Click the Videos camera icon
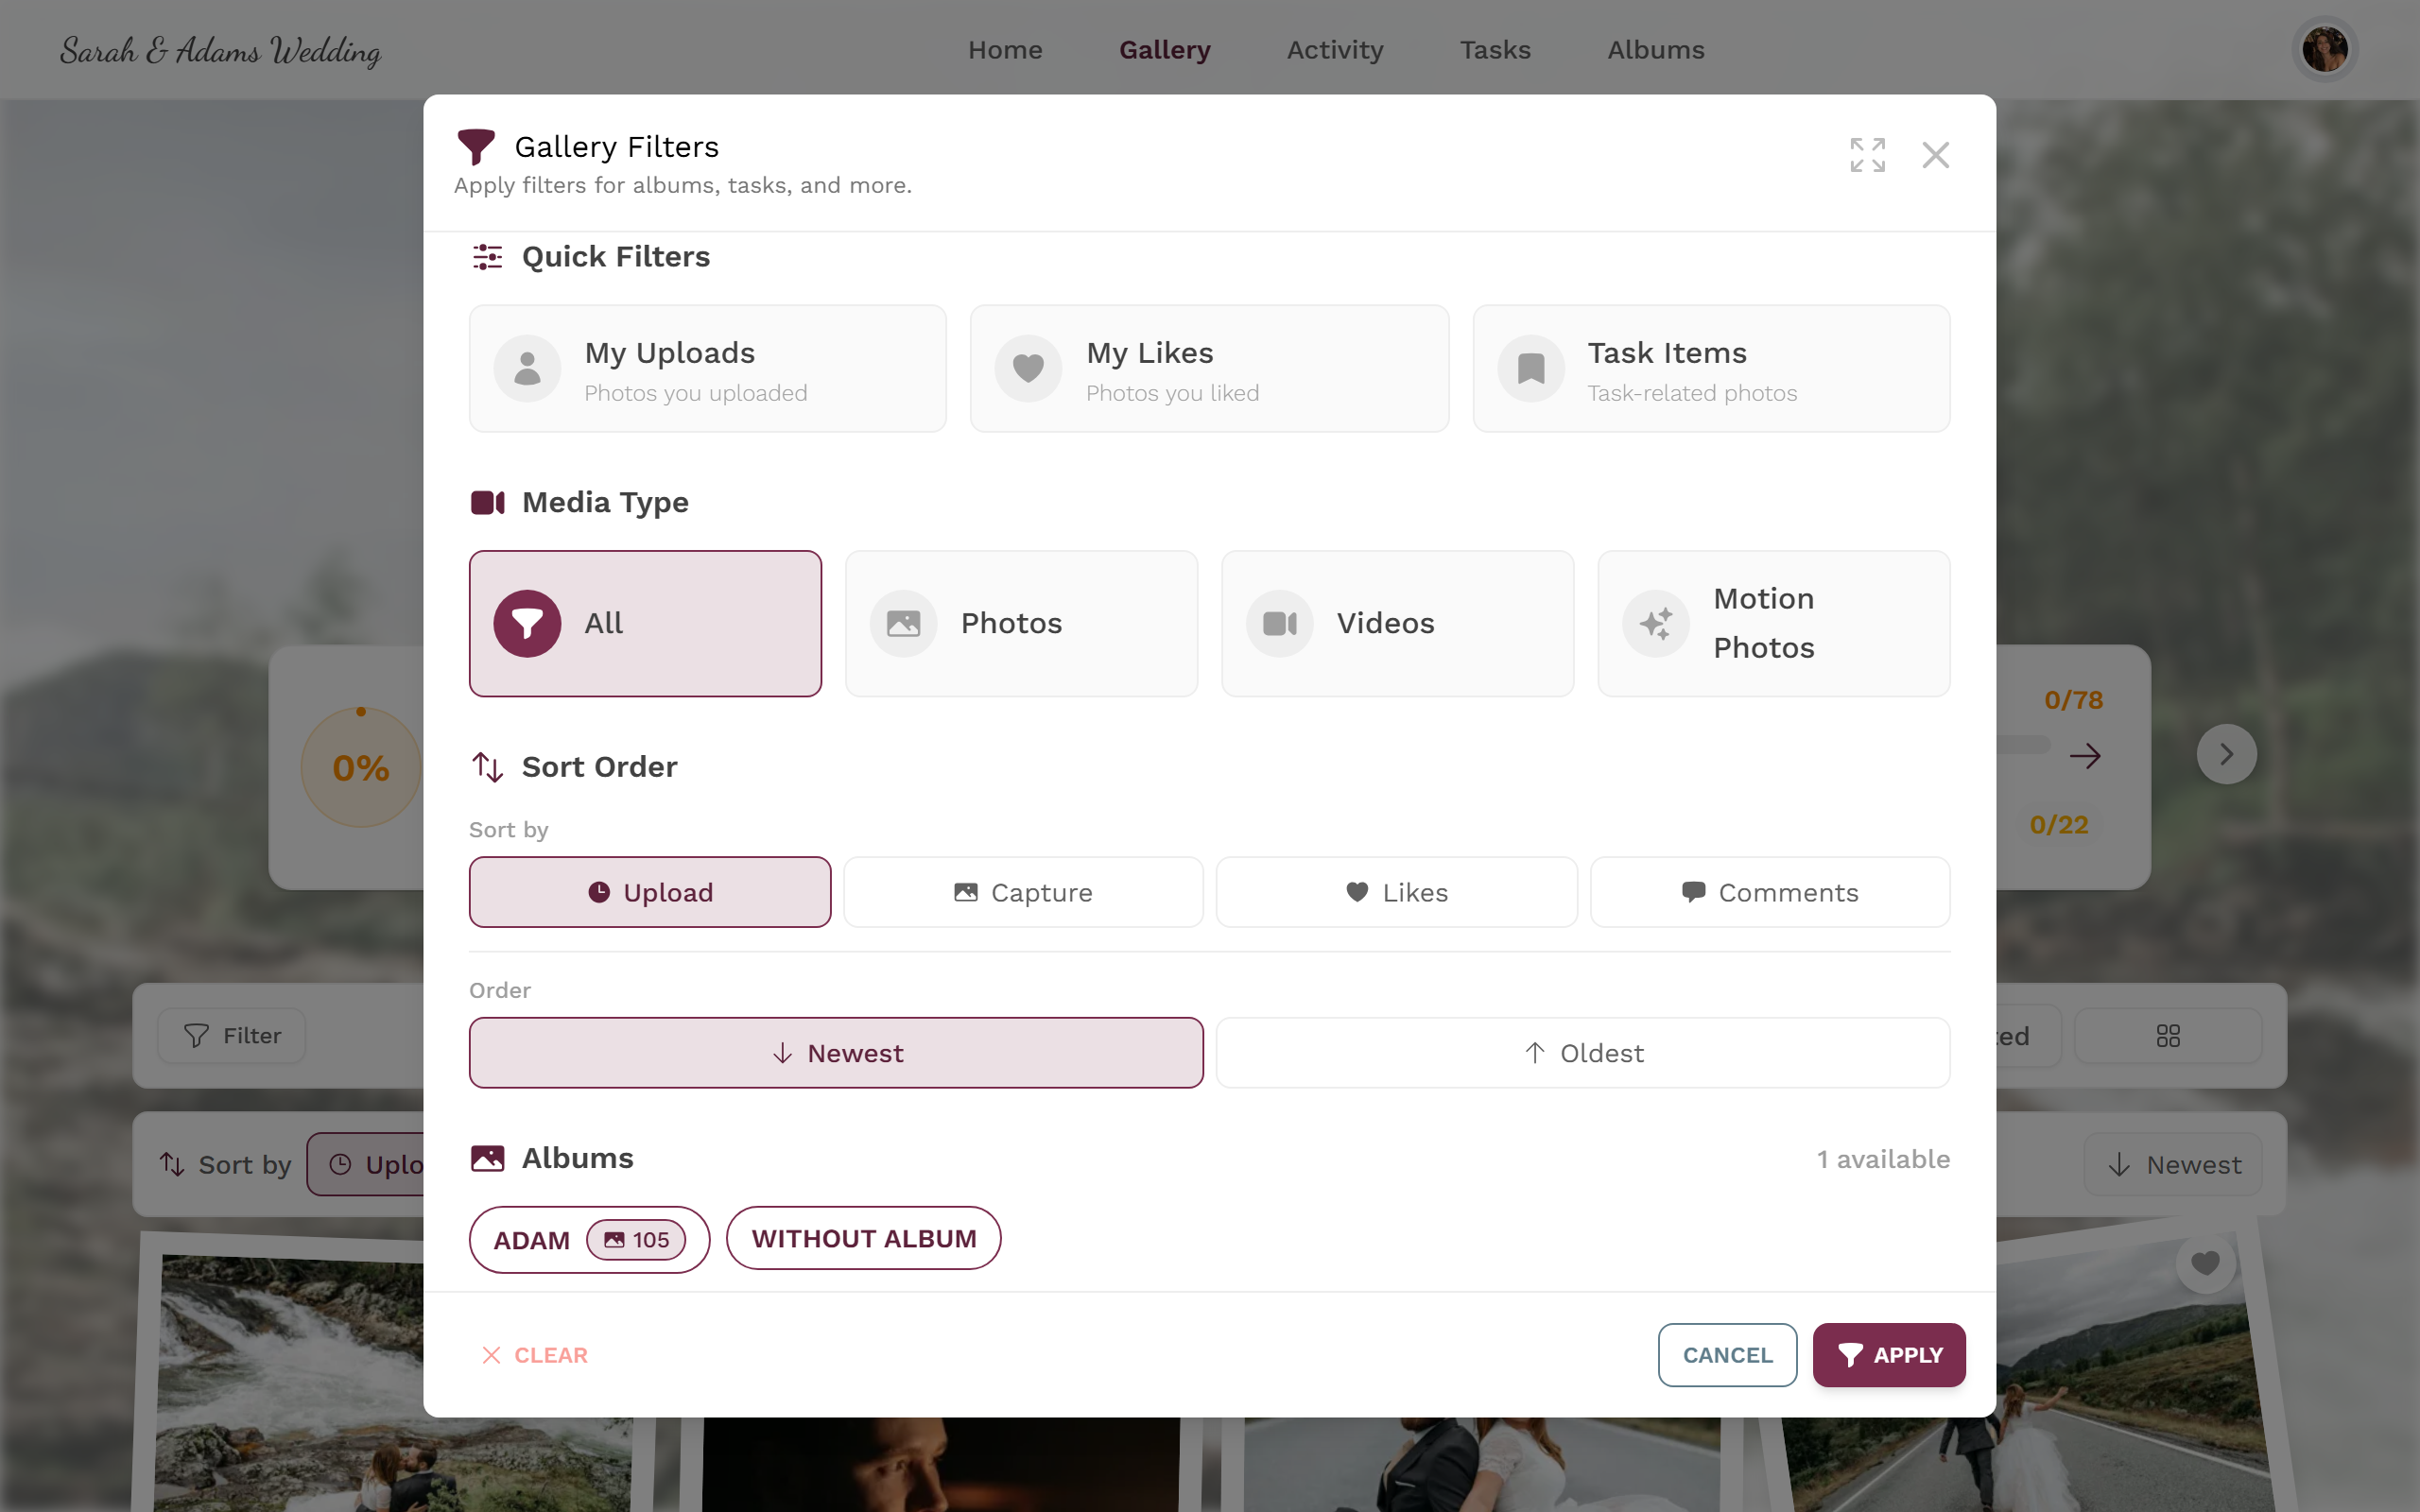 [1280, 624]
